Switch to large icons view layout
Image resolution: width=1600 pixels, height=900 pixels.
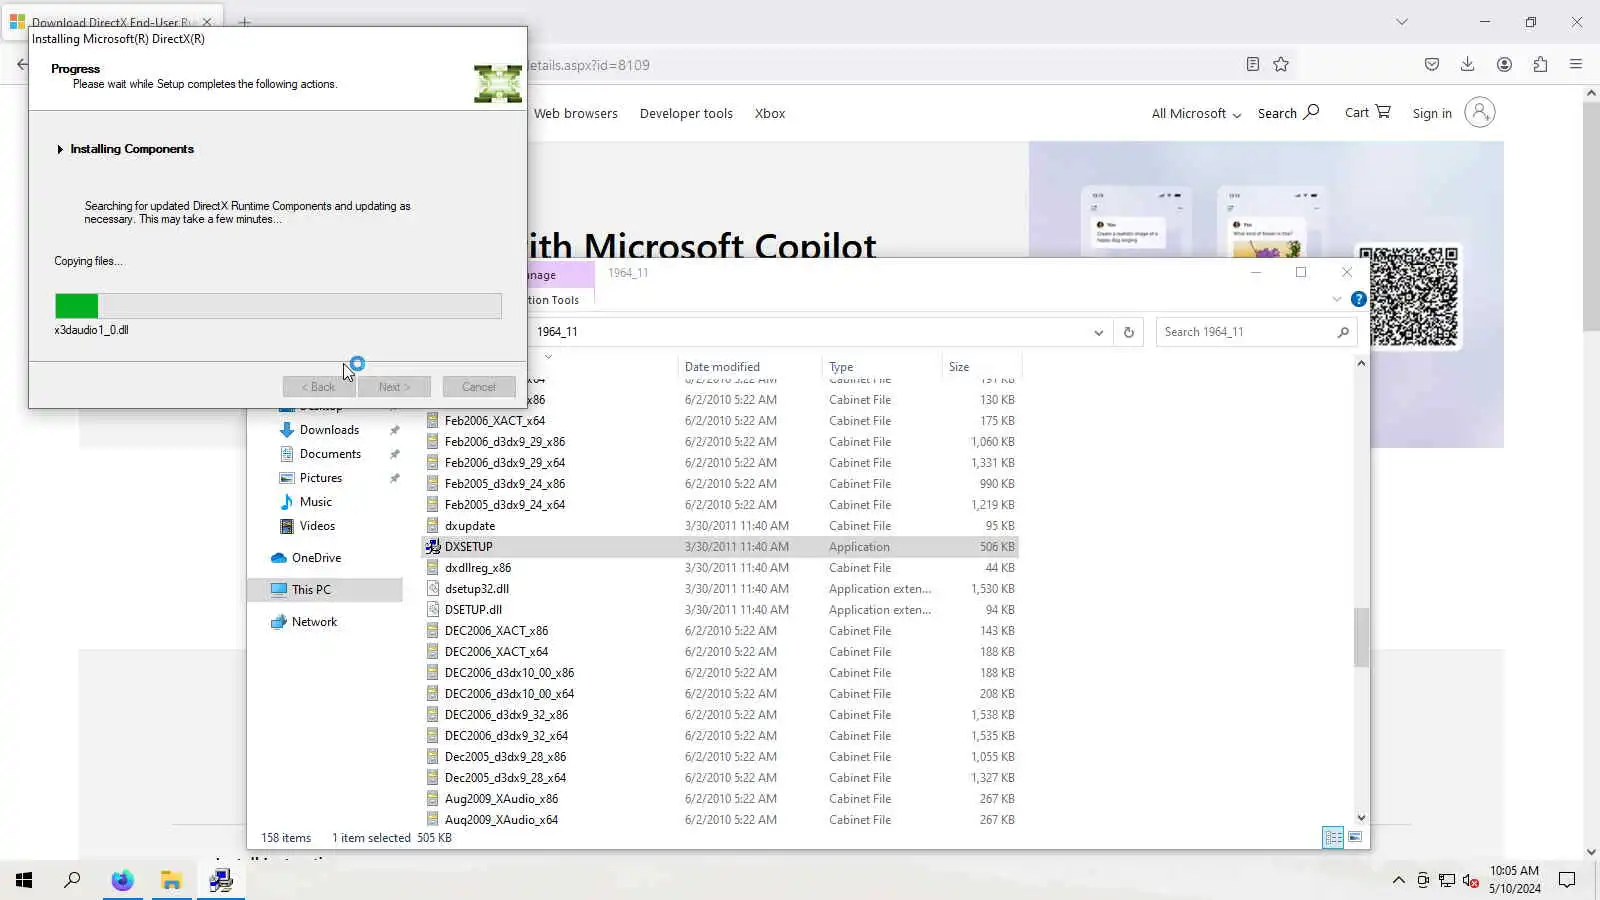[x=1355, y=837]
